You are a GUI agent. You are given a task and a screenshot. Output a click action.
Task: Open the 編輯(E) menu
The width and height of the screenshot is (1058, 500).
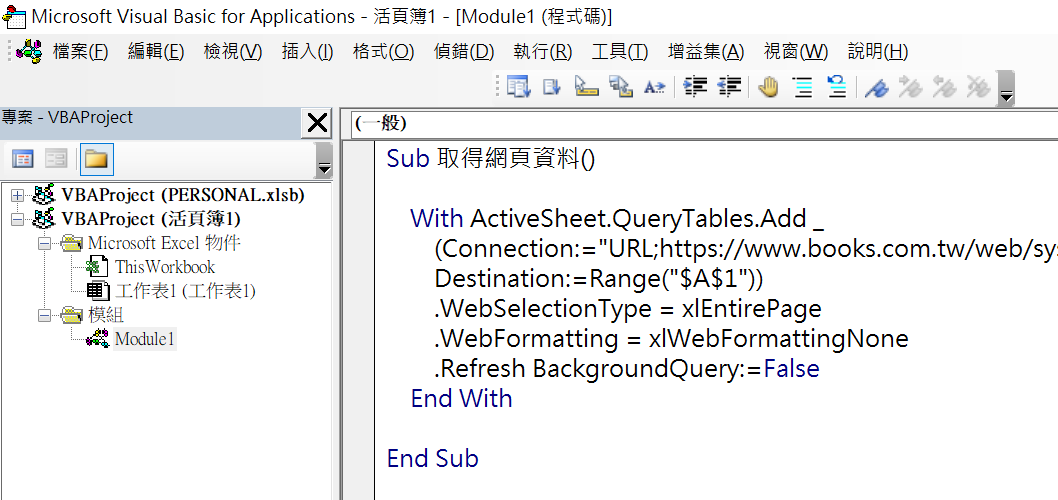[156, 51]
